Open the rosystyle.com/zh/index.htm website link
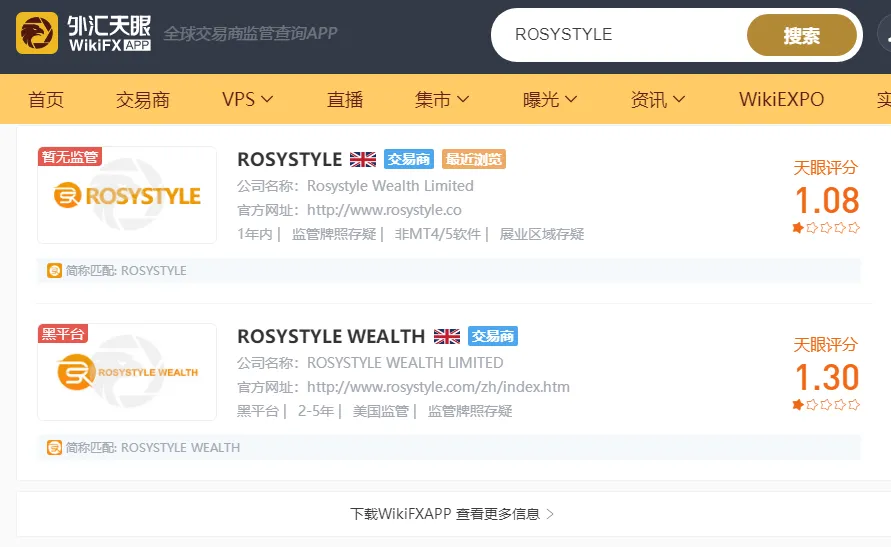Viewport: 891px width, 547px height. 438,387
